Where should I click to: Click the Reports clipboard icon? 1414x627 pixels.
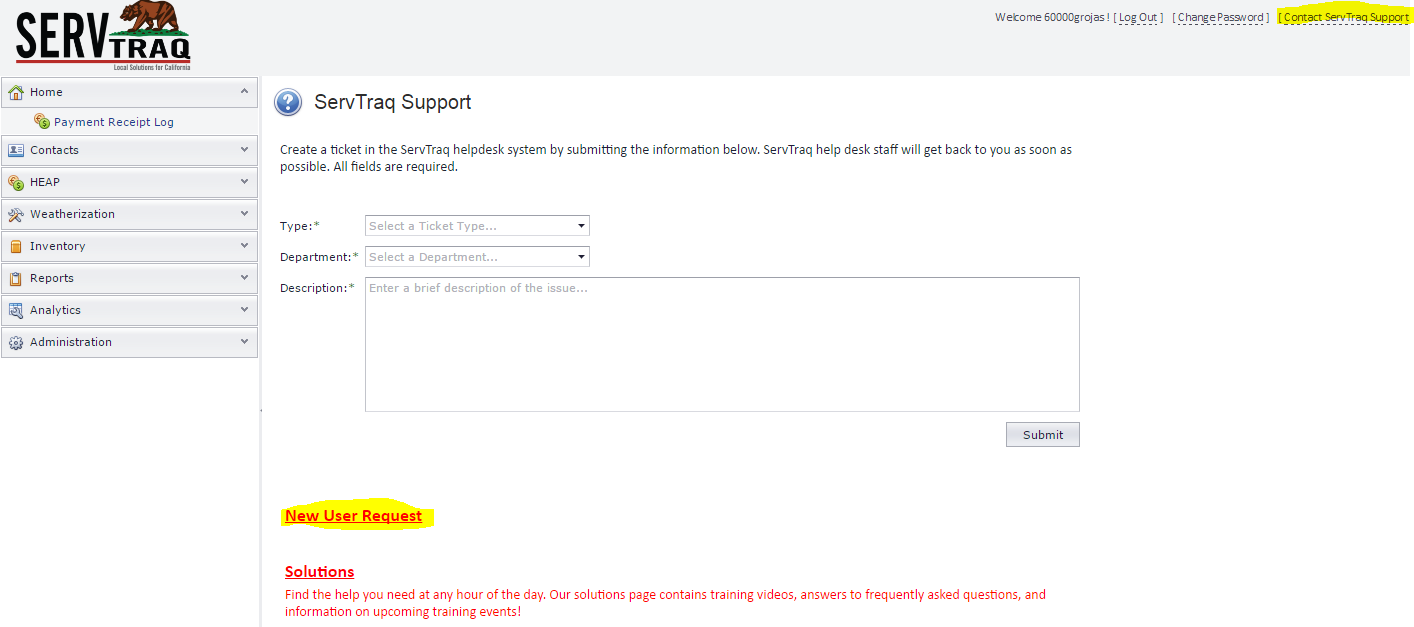(x=16, y=278)
